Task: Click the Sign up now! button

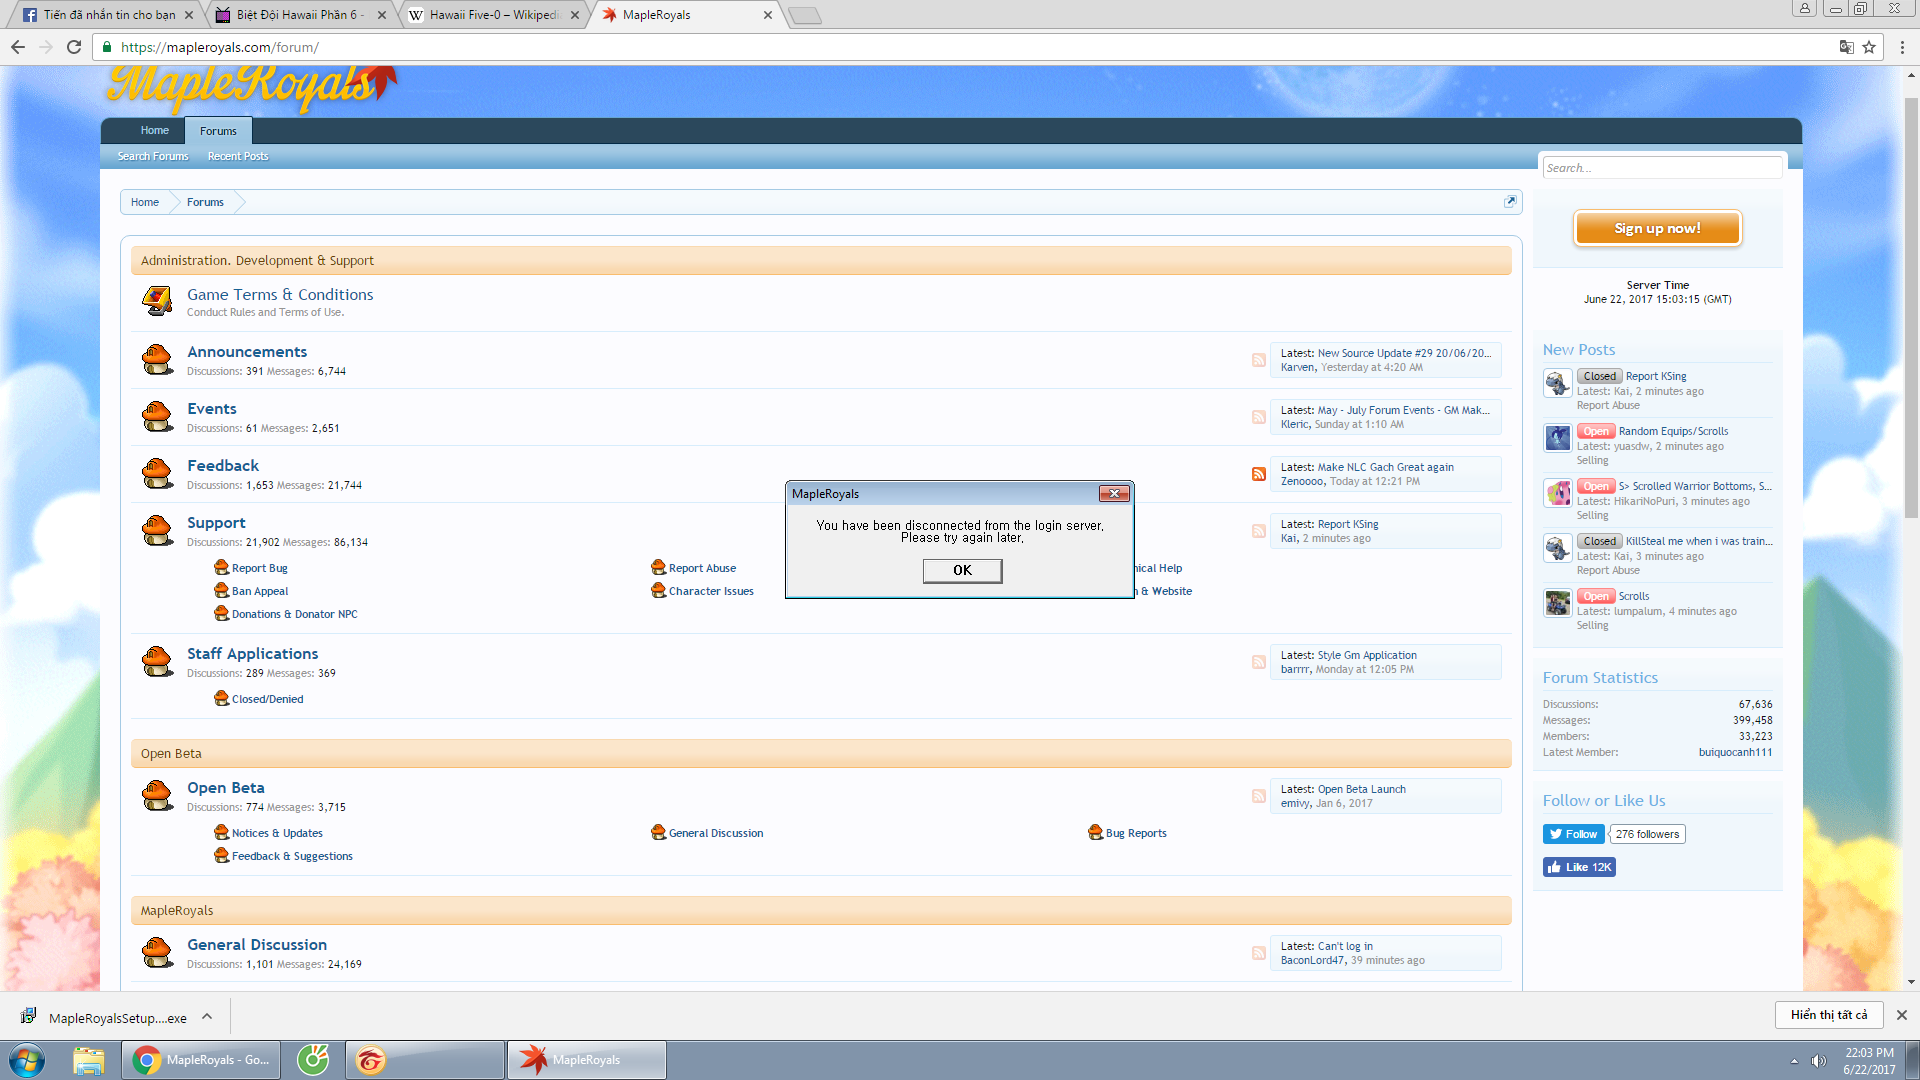Action: pos(1657,228)
